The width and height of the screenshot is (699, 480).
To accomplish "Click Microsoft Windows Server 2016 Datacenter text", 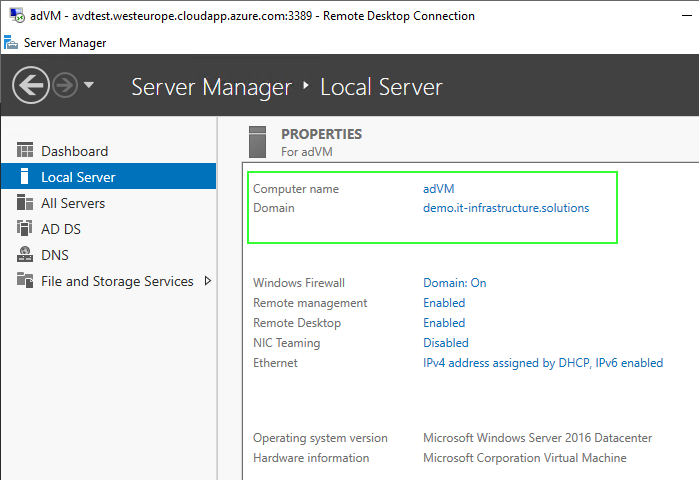I will [537, 438].
